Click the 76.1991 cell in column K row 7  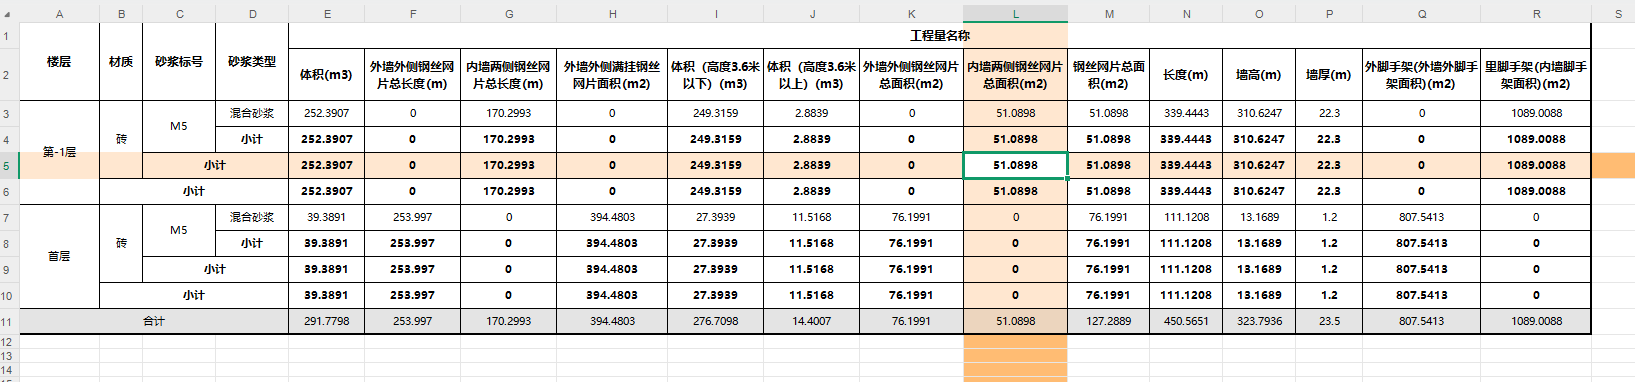(x=911, y=218)
